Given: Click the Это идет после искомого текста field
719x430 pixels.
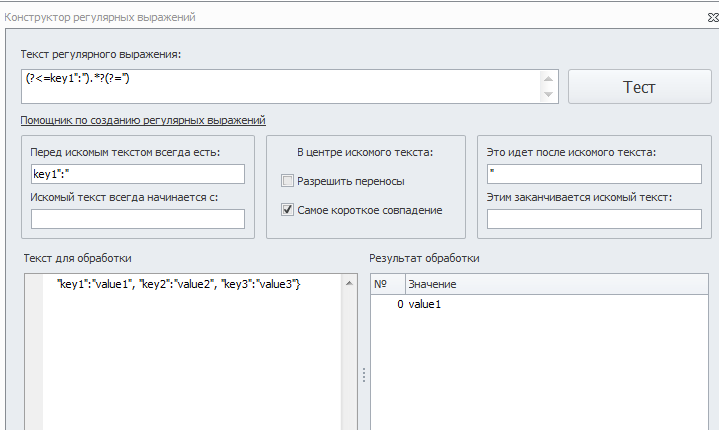Looking at the screenshot, I should point(594,174).
